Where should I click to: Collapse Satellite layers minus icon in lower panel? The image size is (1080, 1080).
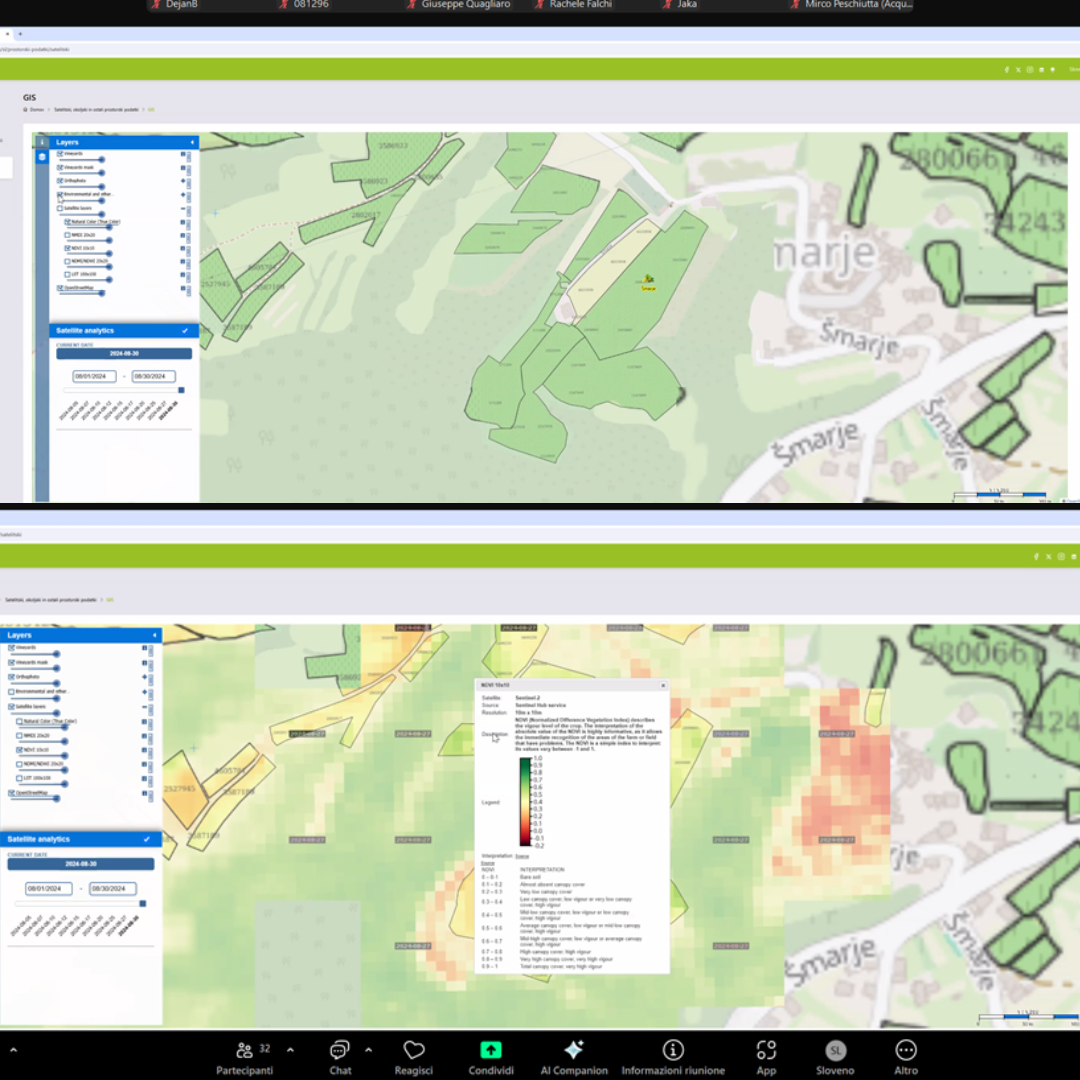[x=145, y=707]
